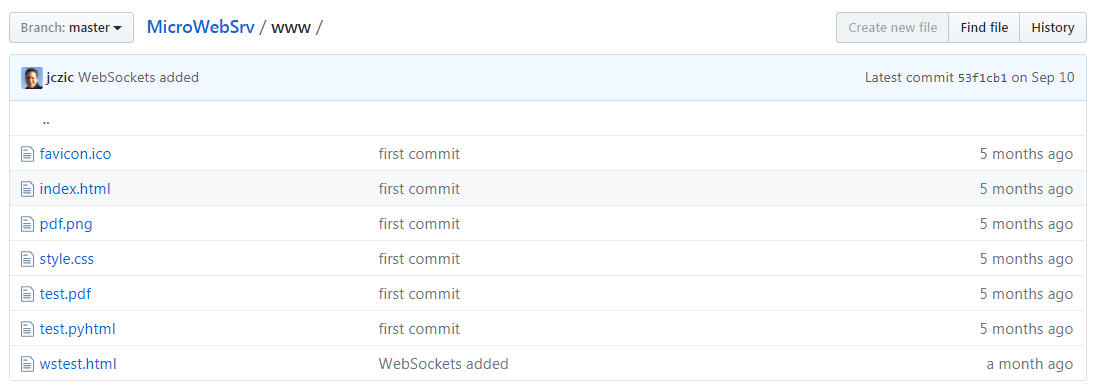Open the test.pyhtml file
The height and width of the screenshot is (391, 1100).
click(x=77, y=329)
